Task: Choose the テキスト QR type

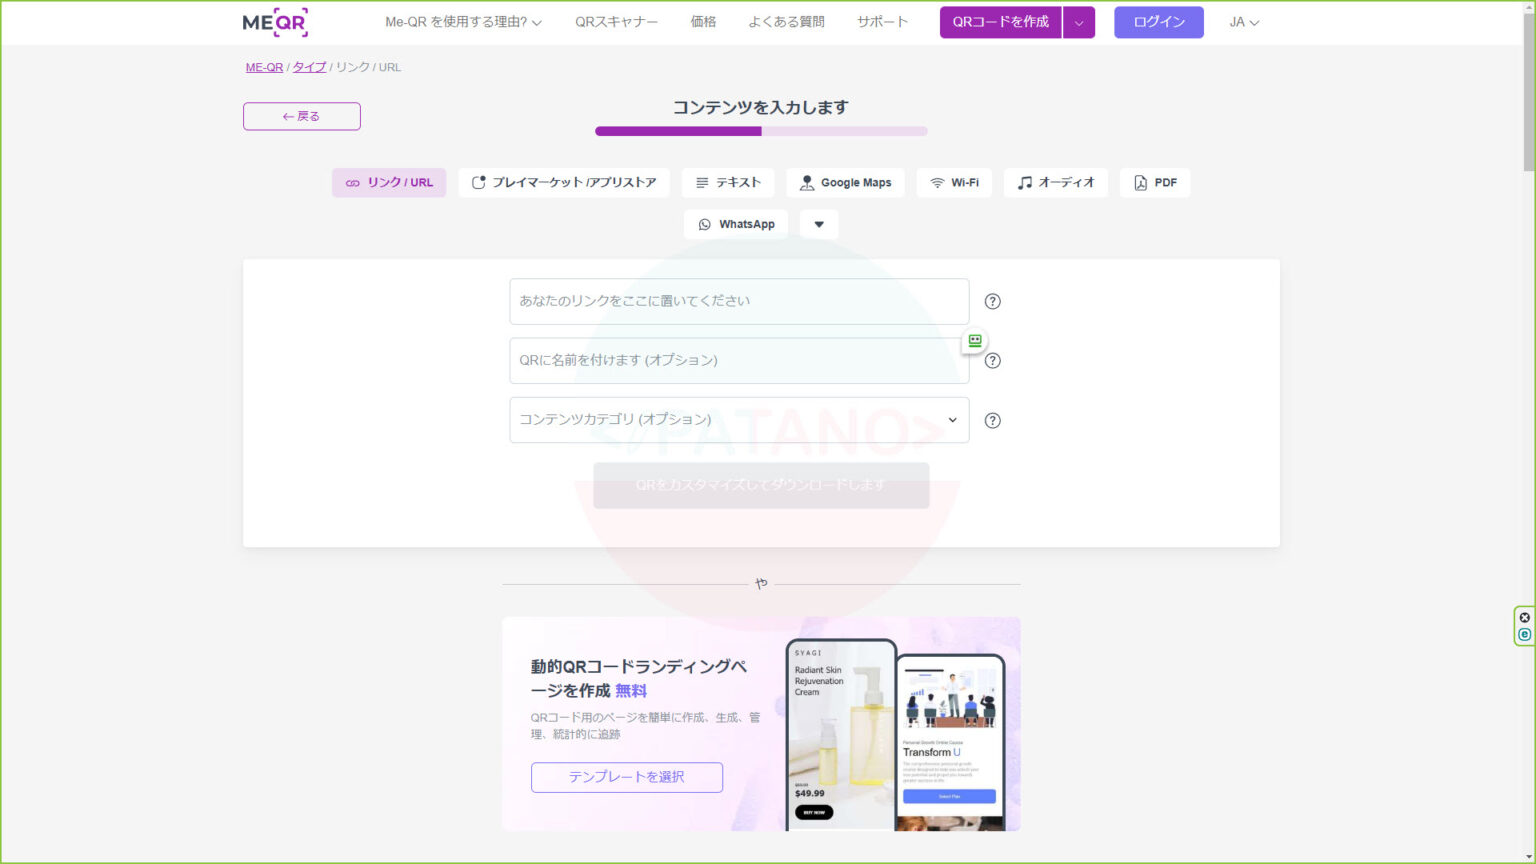Action: click(728, 183)
